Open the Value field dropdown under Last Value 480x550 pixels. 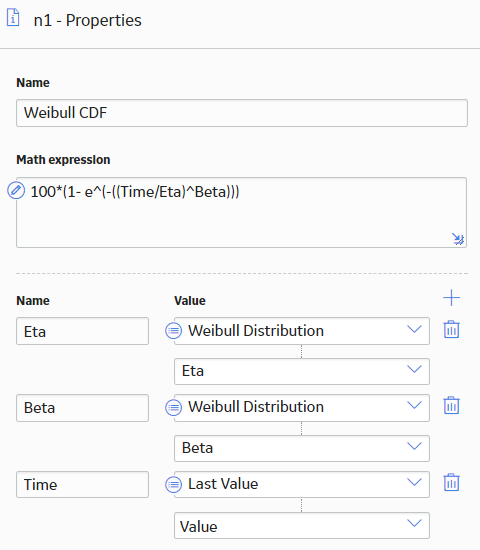(x=302, y=525)
